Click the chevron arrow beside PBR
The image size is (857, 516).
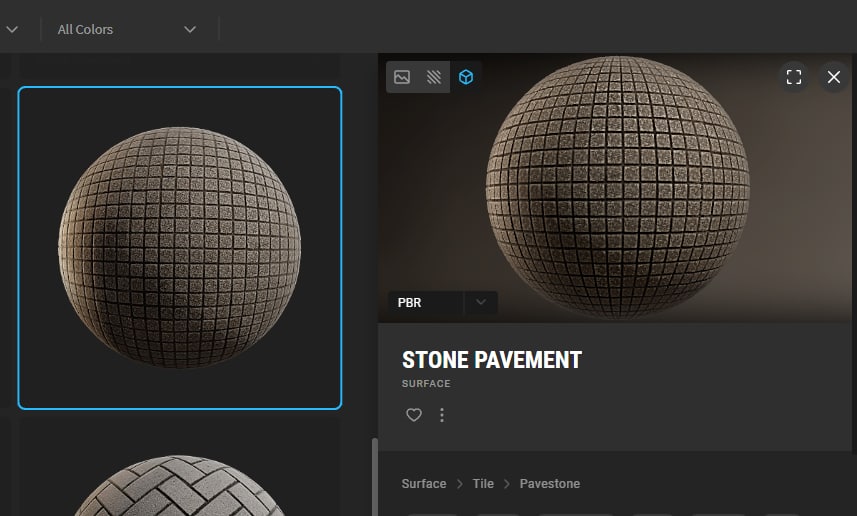[481, 303]
